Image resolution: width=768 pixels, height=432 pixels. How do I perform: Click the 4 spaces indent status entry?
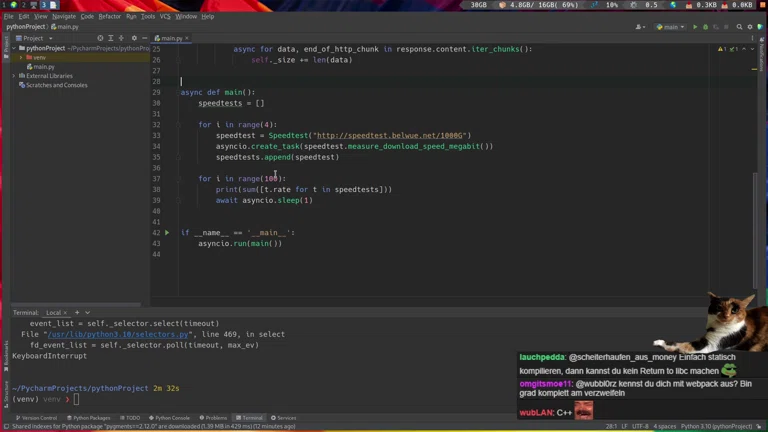(x=665, y=427)
